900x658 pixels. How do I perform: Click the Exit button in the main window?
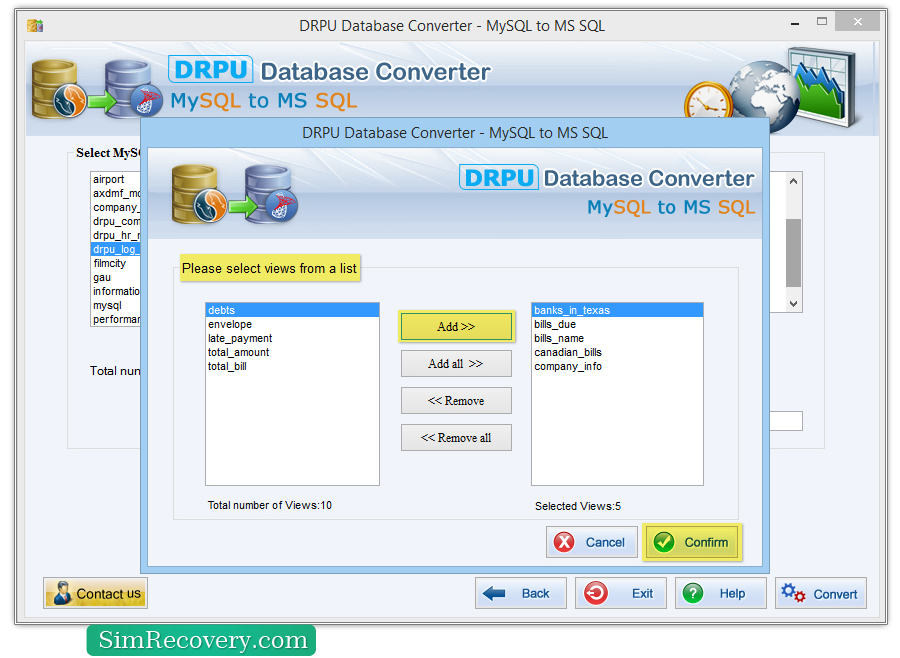click(620, 593)
